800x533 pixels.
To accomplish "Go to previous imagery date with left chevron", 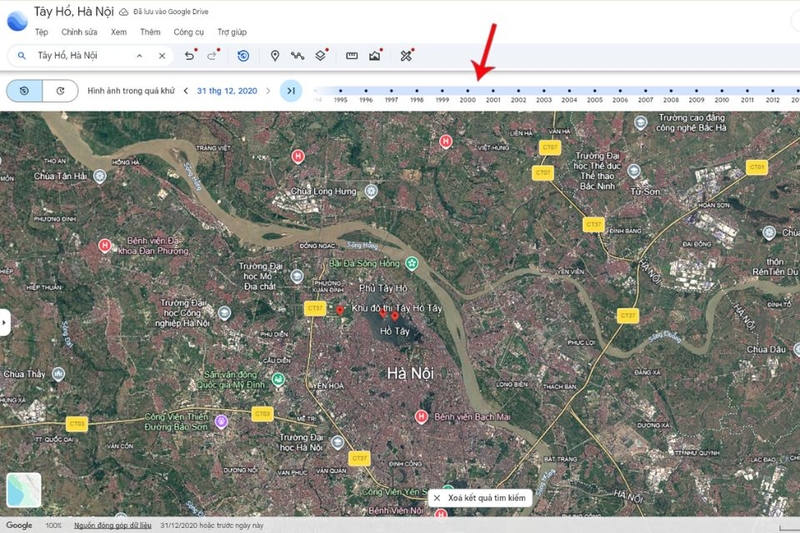I will pos(186,91).
